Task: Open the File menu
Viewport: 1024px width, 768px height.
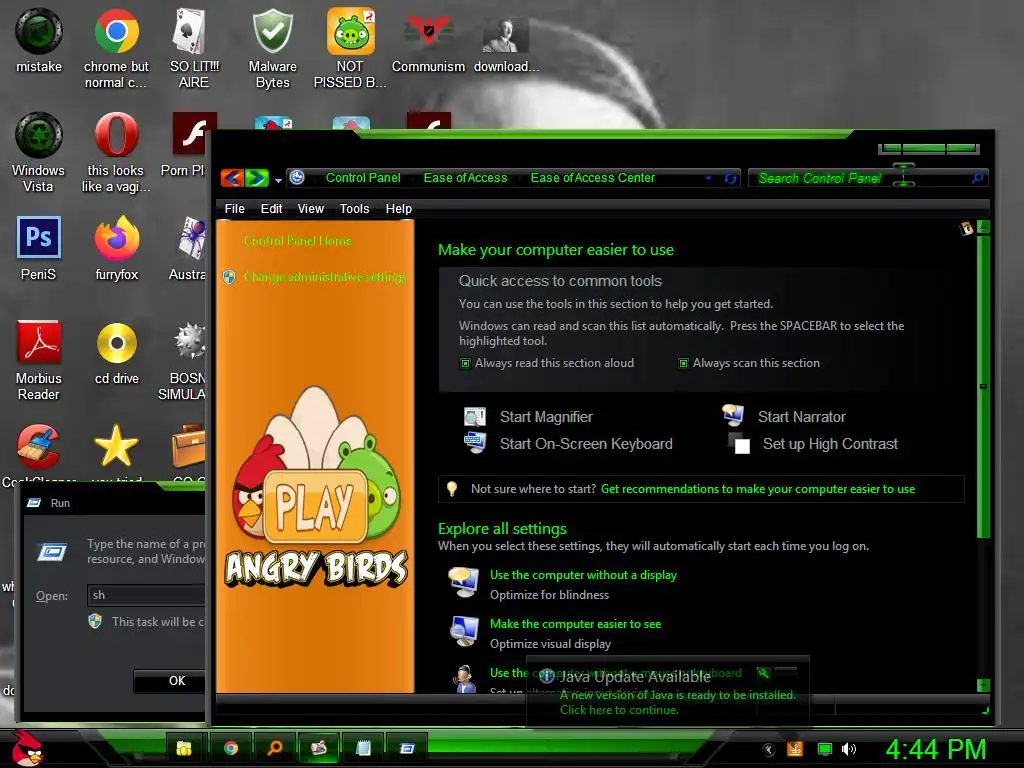Action: click(x=234, y=209)
